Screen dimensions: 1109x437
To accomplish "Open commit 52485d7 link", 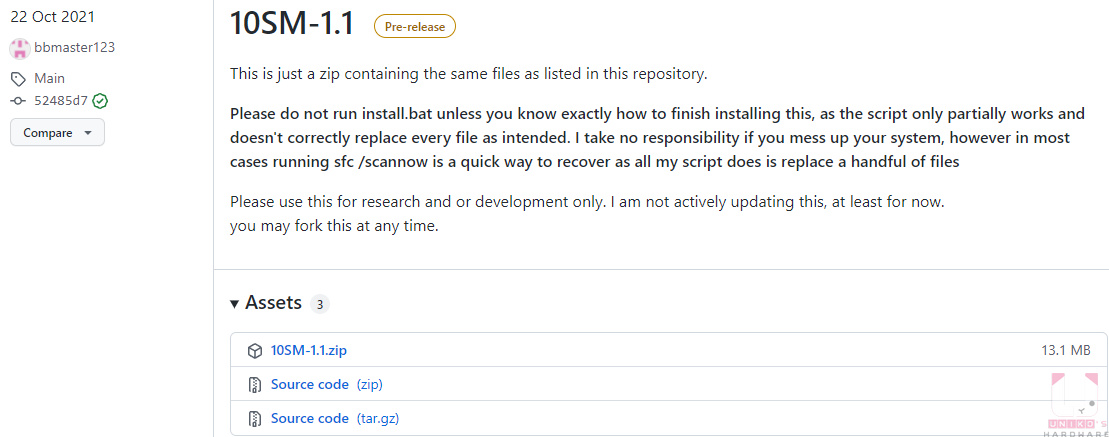I will pos(61,101).
